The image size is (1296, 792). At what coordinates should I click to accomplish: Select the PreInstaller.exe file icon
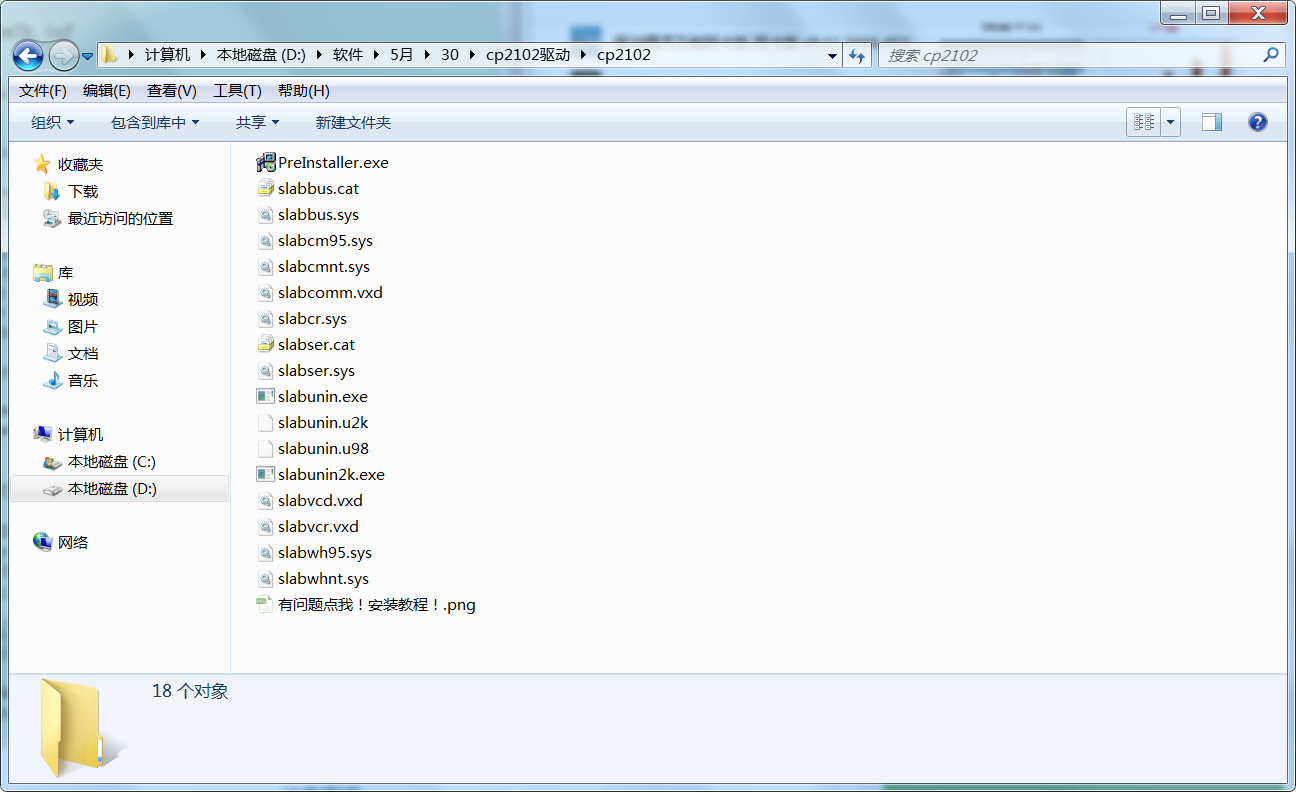tap(266, 162)
